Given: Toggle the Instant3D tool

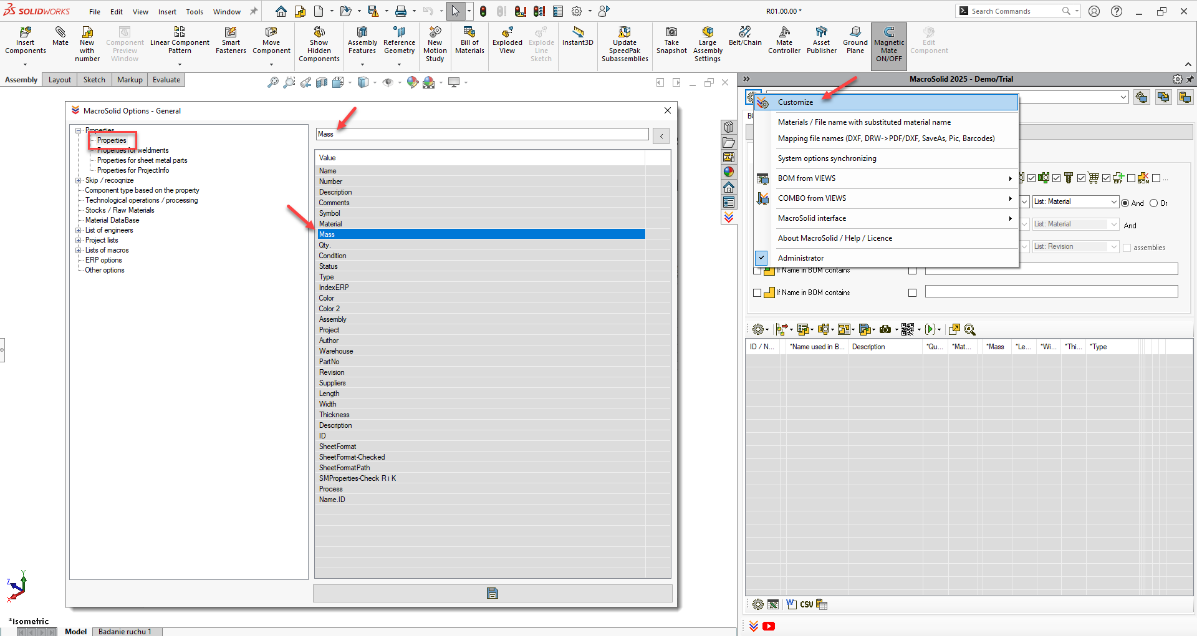Looking at the screenshot, I should (578, 36).
